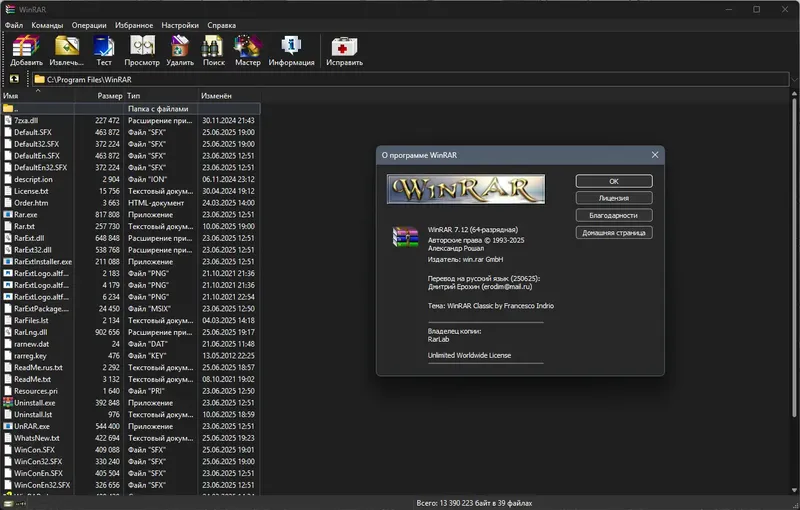This screenshot has width=800, height=510.
Task: Click the Информация toolbar icon
Action: click(x=291, y=50)
